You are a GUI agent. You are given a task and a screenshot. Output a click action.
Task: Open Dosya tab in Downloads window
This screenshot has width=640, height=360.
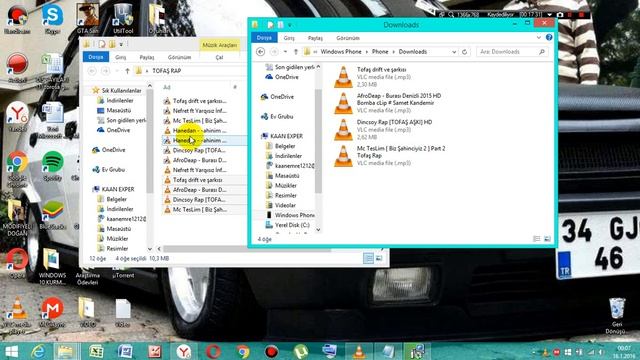[264, 38]
